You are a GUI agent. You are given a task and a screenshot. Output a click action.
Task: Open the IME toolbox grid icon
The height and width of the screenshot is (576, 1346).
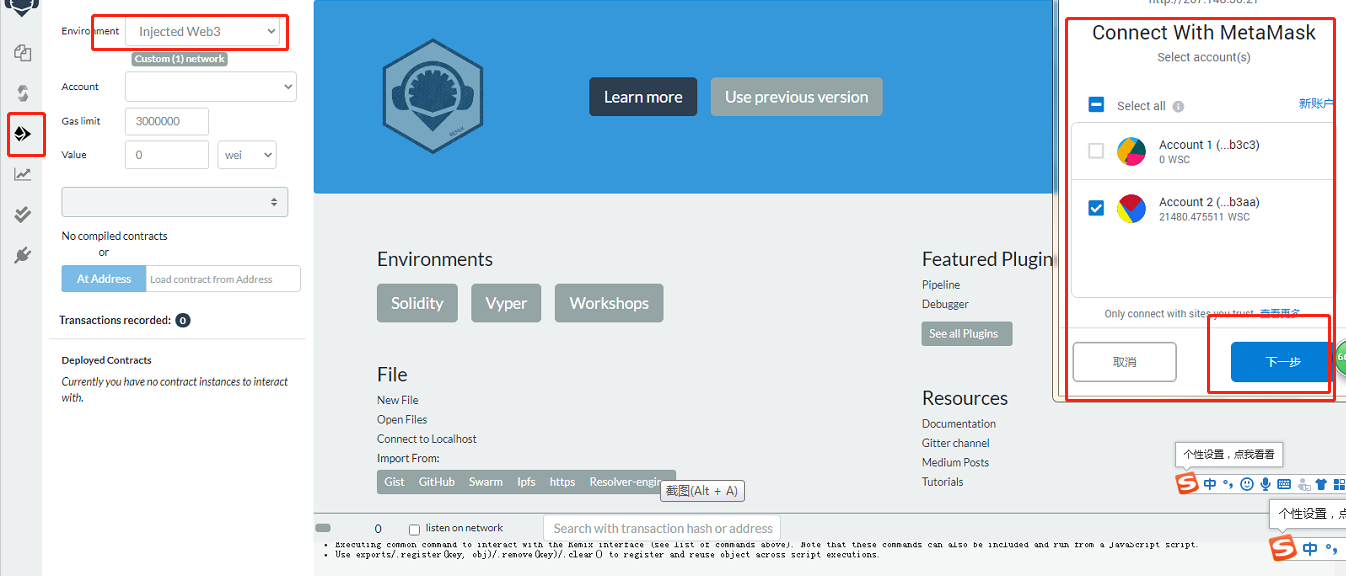click(1340, 484)
